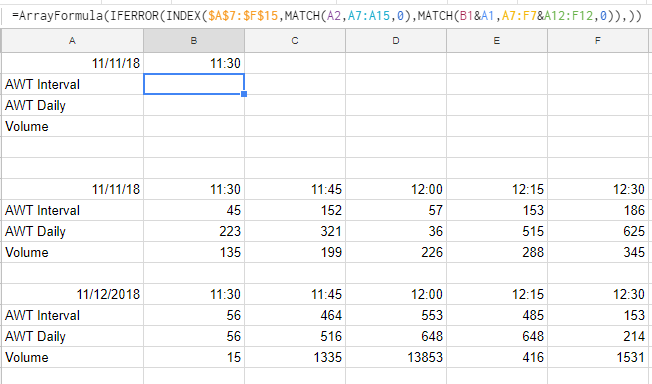Click cell with value 464
Screen dimensions: 652x384
295,315
